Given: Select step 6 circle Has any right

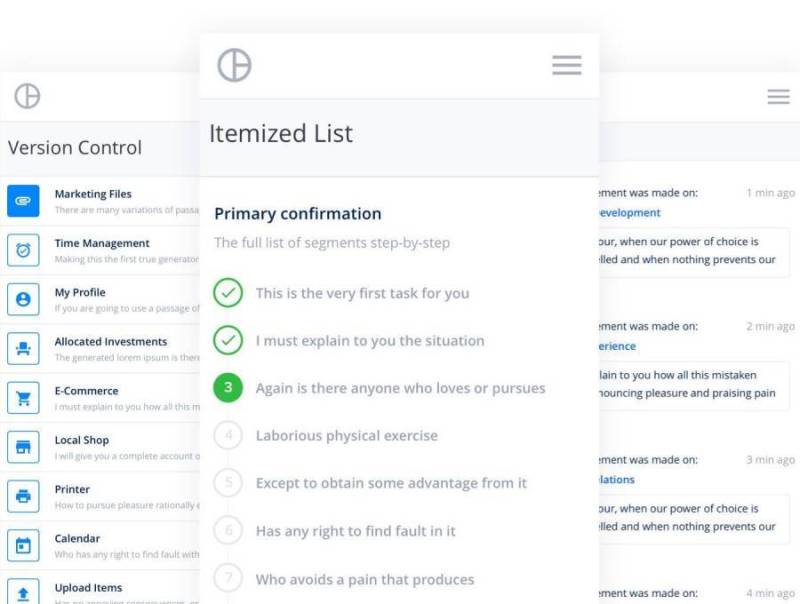Looking at the screenshot, I should point(228,531).
